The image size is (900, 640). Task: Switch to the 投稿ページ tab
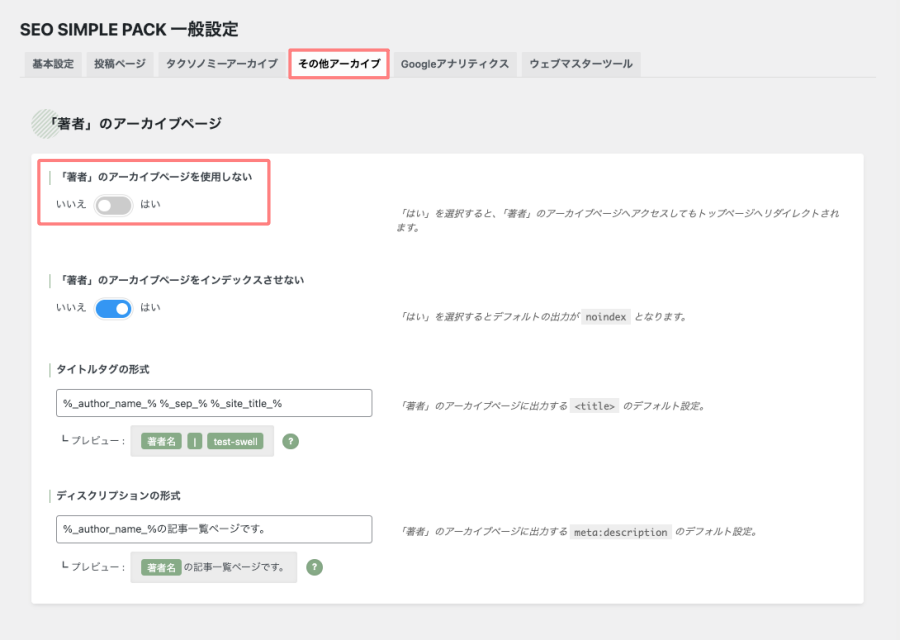(120, 64)
